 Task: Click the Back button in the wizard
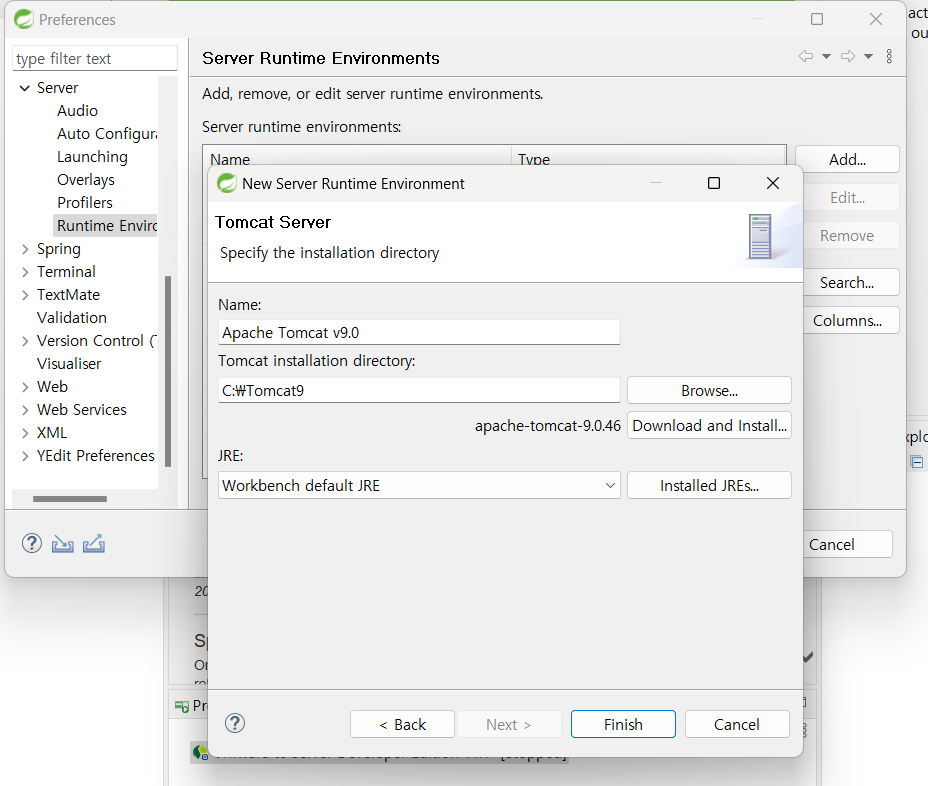point(402,724)
